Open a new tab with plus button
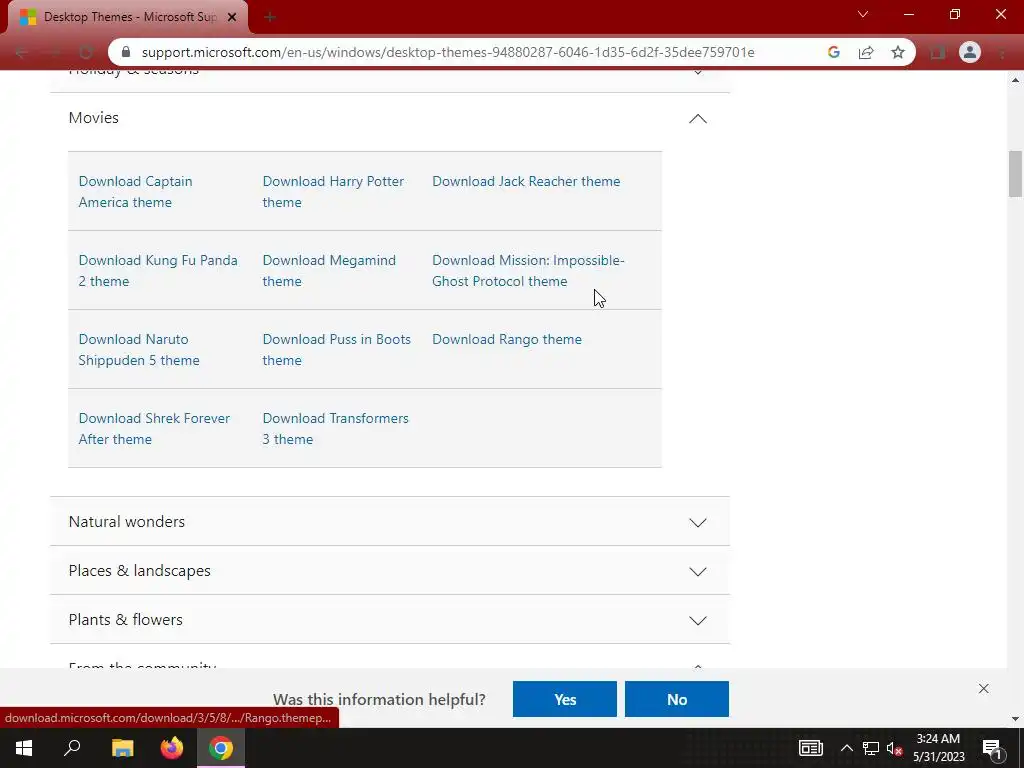 [x=270, y=18]
